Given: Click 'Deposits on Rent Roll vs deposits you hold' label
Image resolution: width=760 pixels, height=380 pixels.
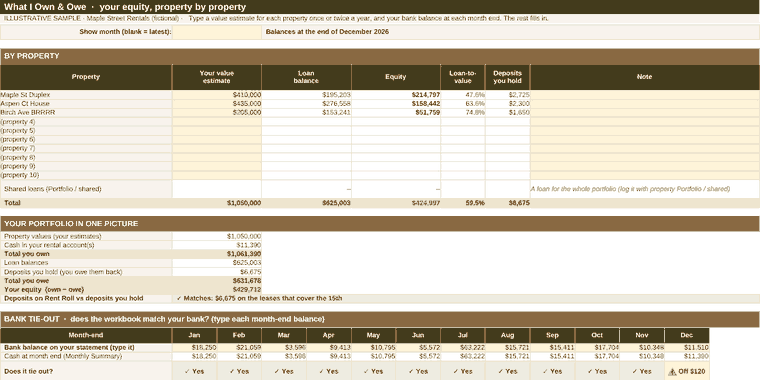Looking at the screenshot, I should point(86,299).
